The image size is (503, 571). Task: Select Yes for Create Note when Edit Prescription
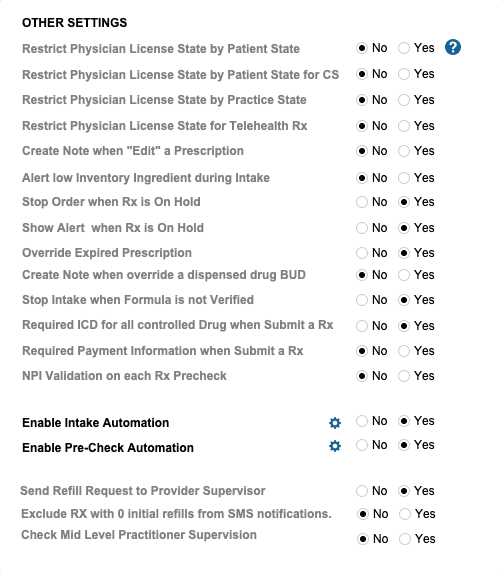tap(404, 151)
